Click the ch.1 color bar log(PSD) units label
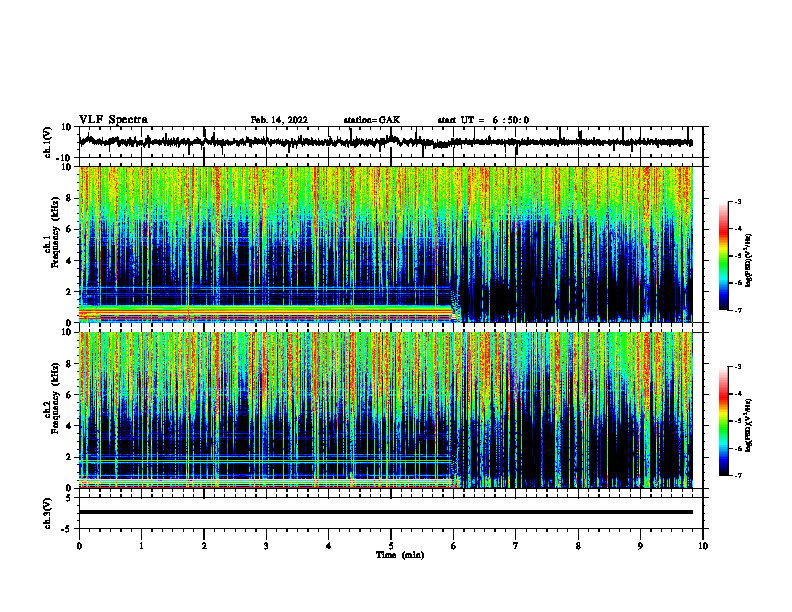 (749, 261)
